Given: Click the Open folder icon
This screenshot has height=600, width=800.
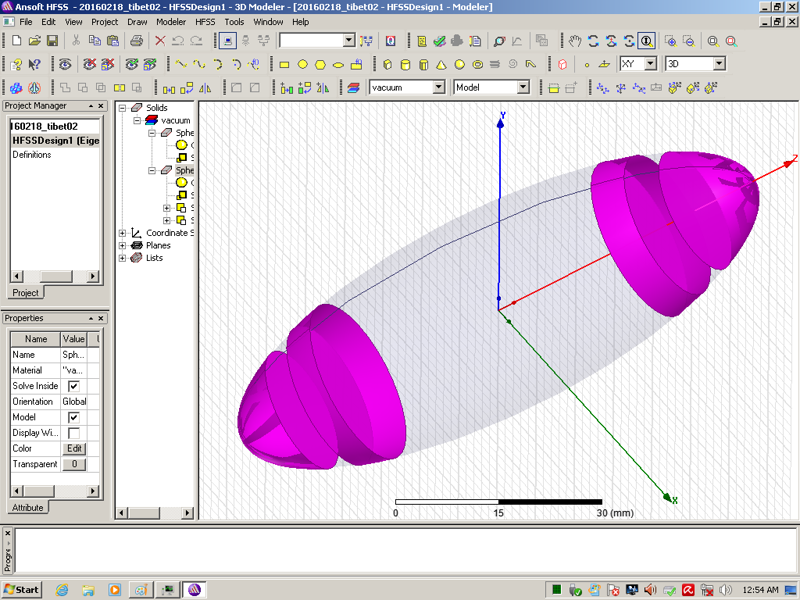Looking at the screenshot, I should 35,41.
